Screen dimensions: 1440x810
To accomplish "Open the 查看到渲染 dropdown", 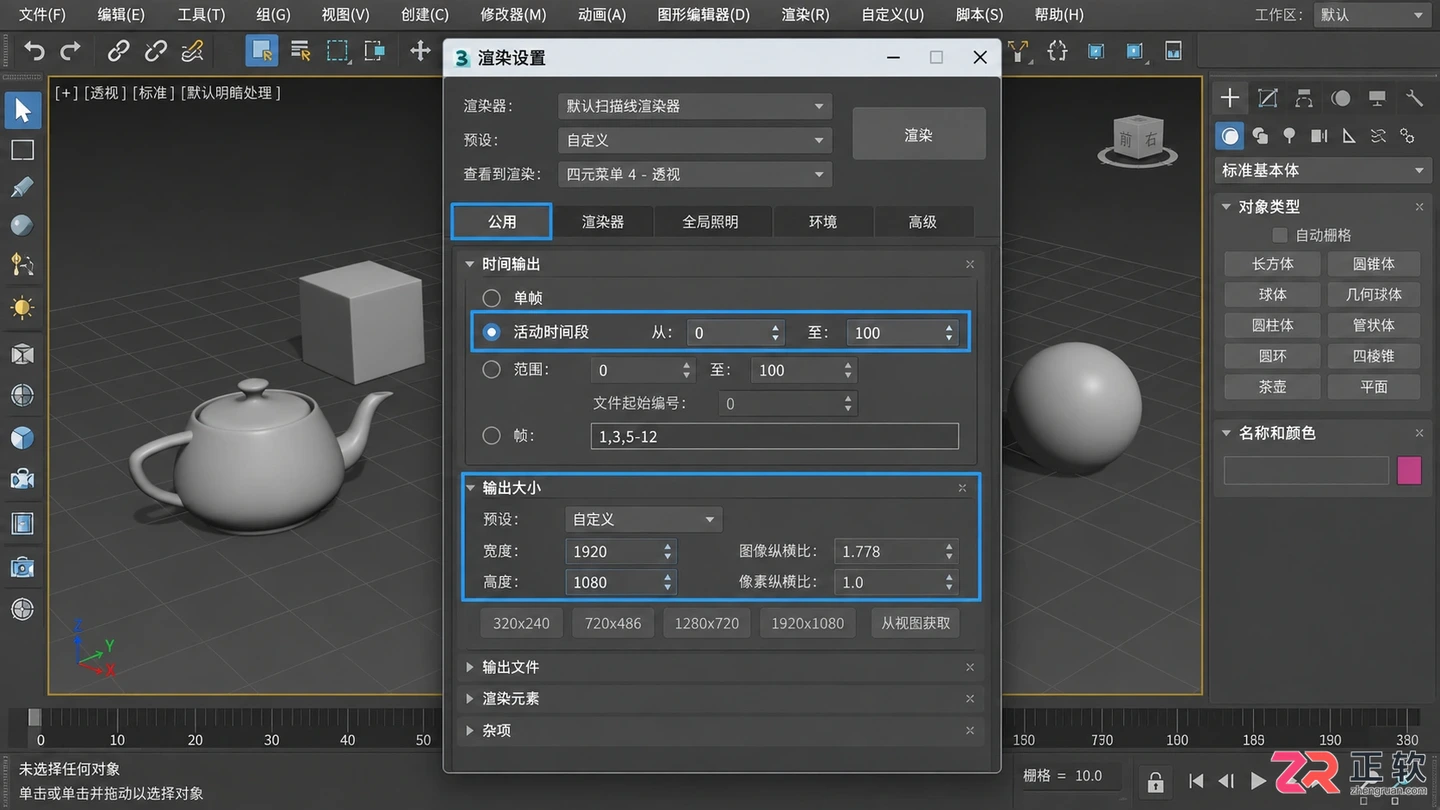I will click(694, 174).
